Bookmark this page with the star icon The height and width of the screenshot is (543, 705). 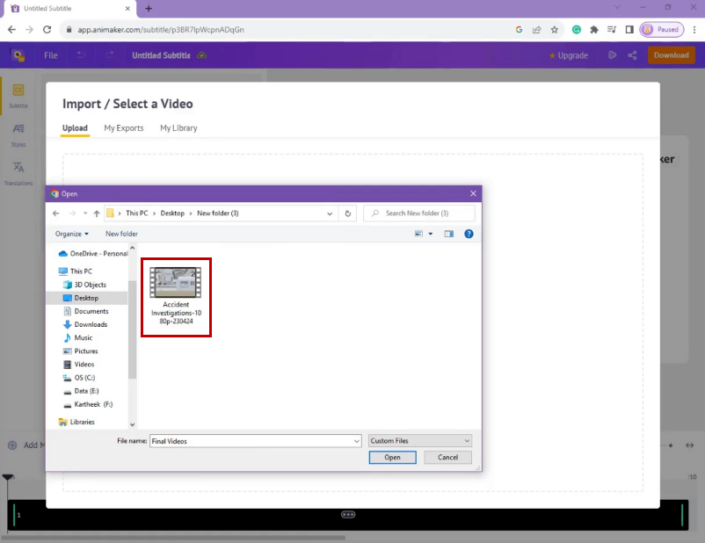(x=554, y=30)
